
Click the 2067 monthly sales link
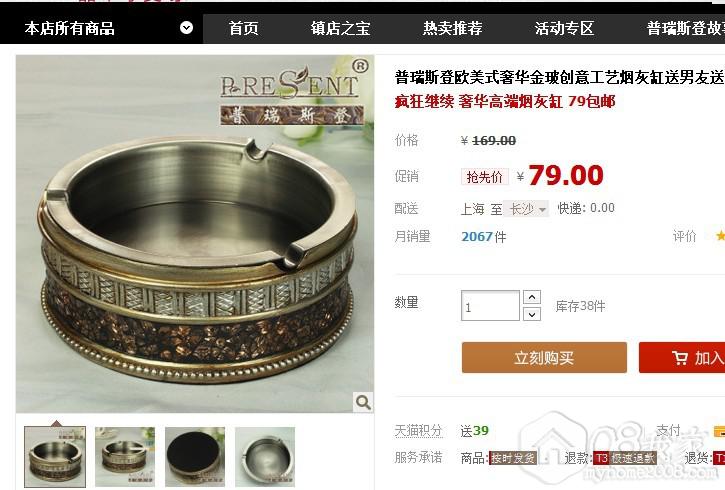click(477, 237)
